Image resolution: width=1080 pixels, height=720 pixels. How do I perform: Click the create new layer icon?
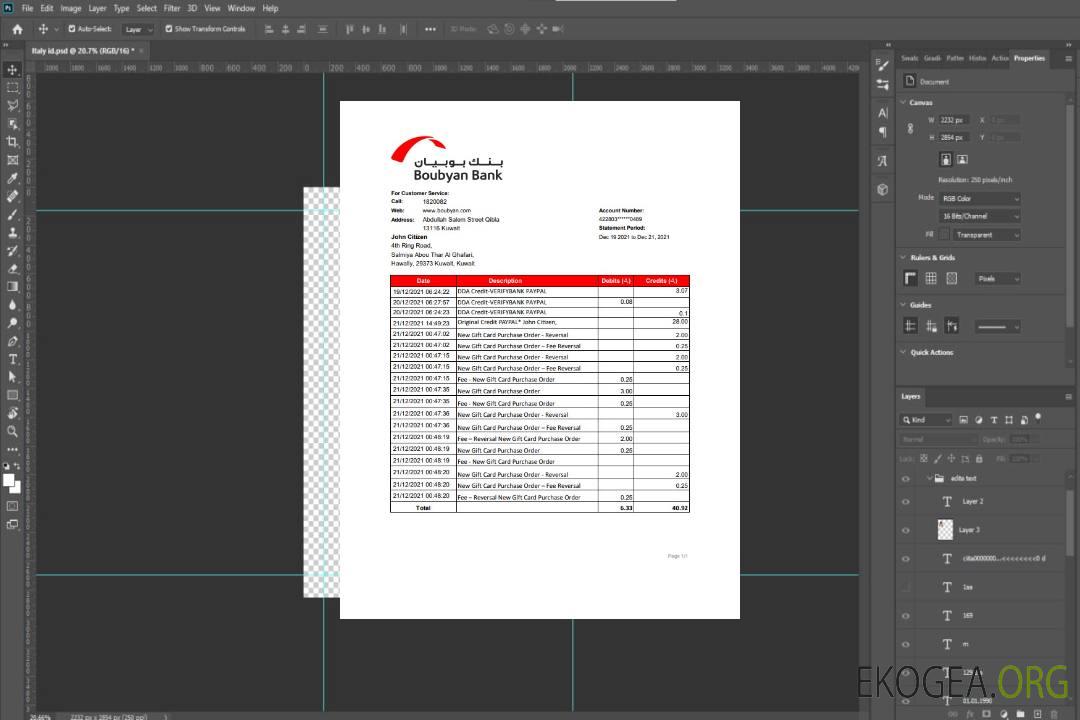[x=1037, y=714]
